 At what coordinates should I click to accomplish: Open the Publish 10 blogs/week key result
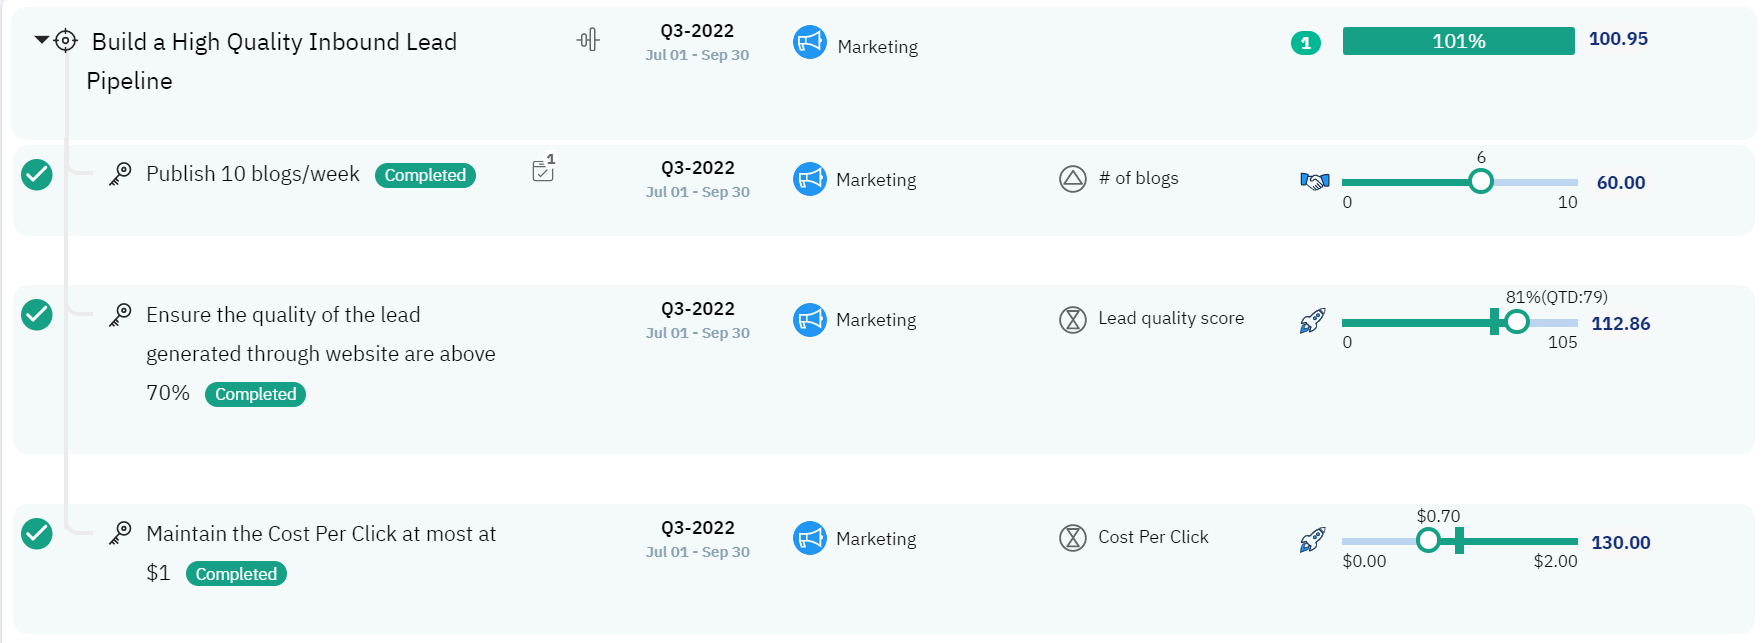(252, 174)
